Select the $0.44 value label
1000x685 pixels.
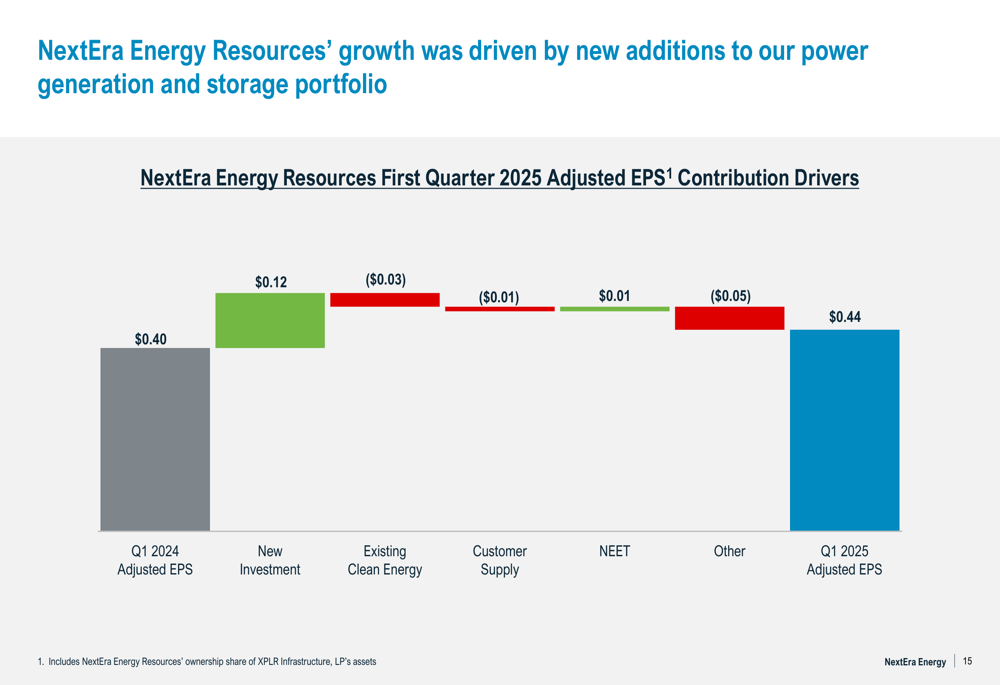[x=845, y=317]
